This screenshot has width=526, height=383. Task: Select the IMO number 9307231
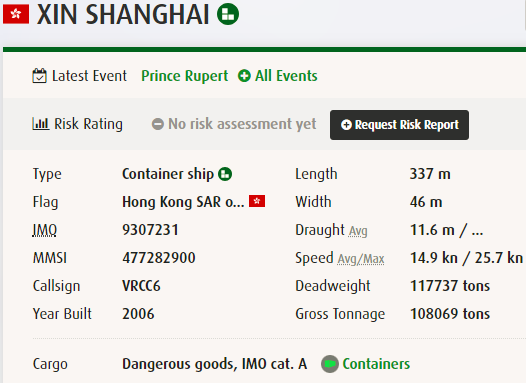tap(150, 230)
